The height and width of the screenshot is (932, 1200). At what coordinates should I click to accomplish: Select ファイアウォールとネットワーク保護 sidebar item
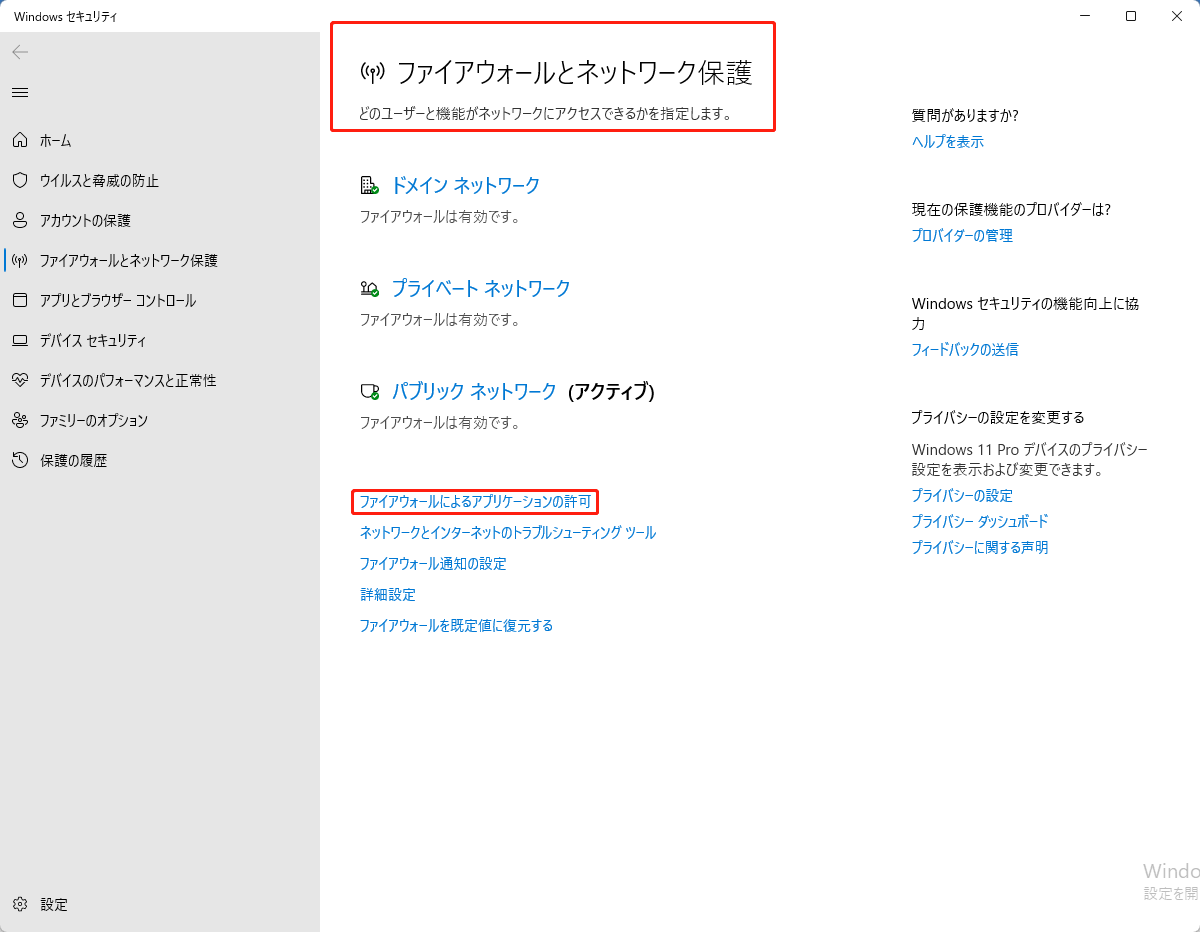tap(128, 260)
